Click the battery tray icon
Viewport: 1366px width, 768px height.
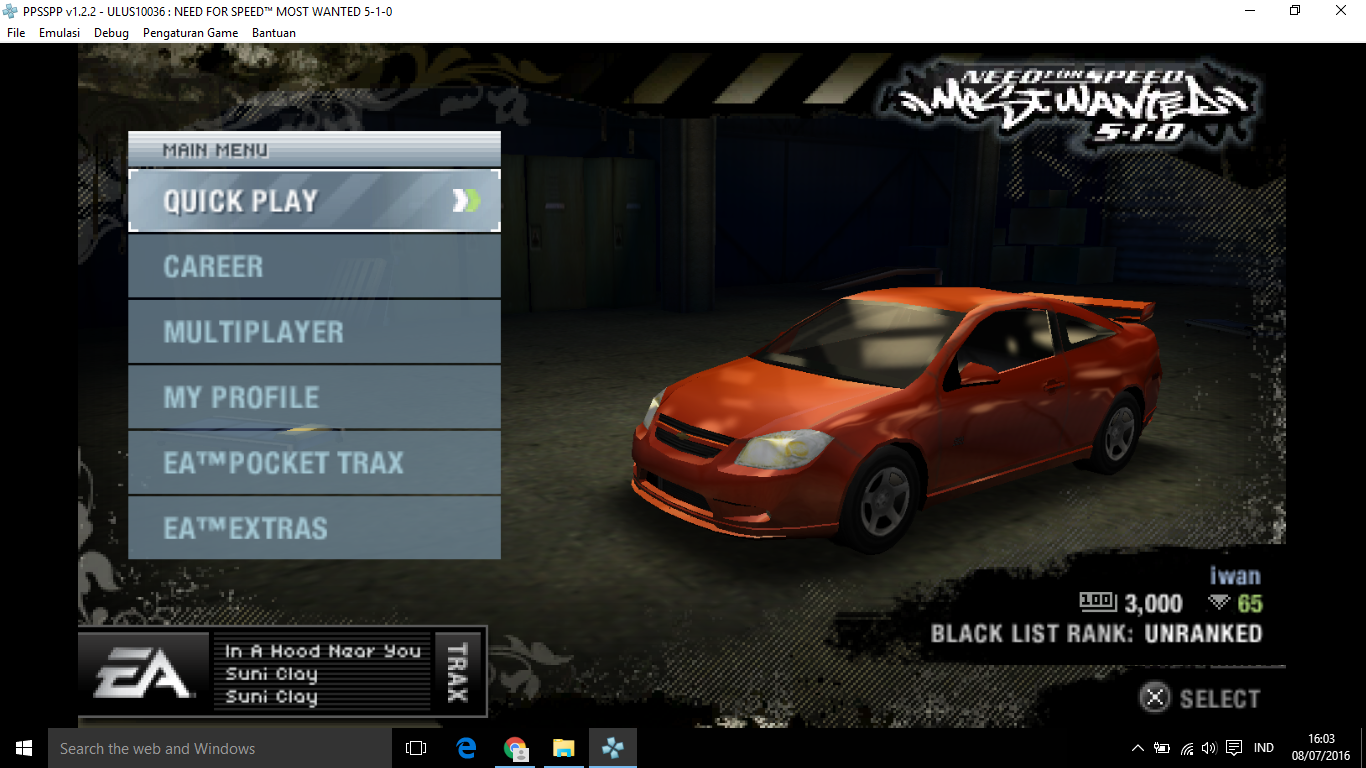(1162, 748)
